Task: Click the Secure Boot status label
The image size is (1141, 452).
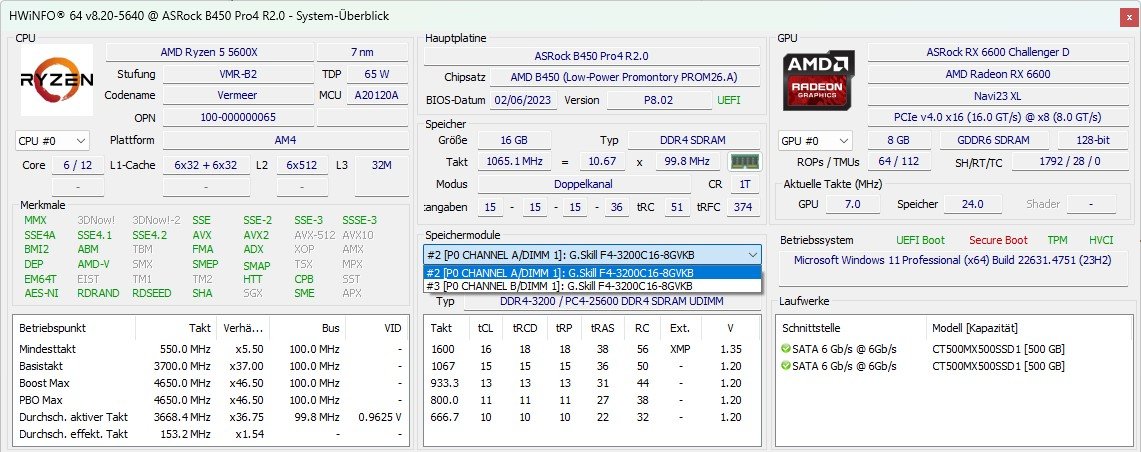Action: tap(998, 239)
